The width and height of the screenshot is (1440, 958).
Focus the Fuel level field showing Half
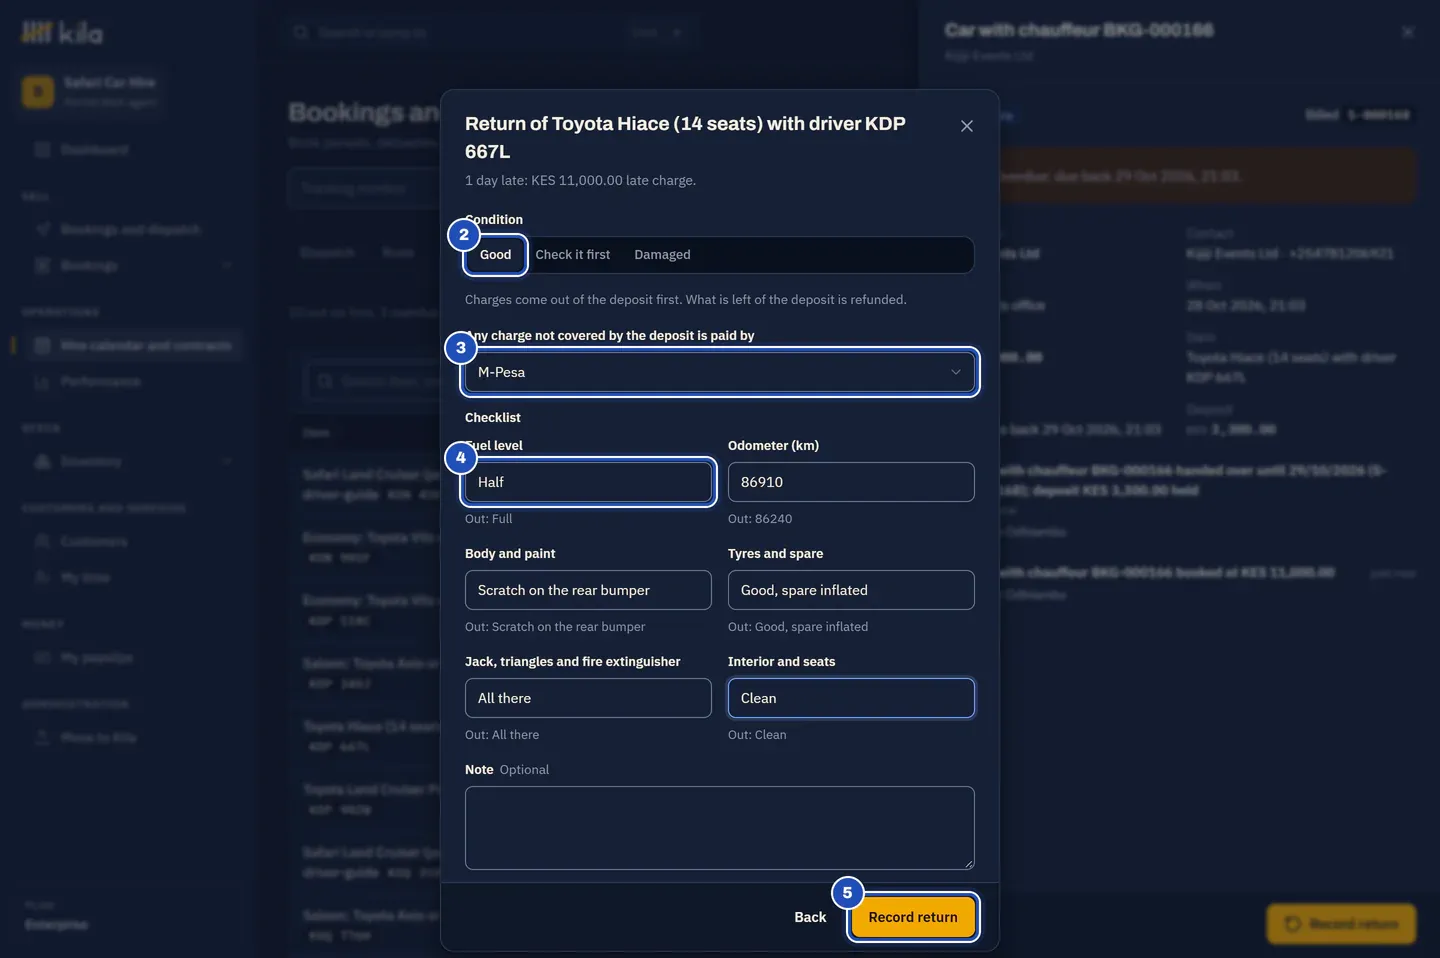click(x=588, y=482)
